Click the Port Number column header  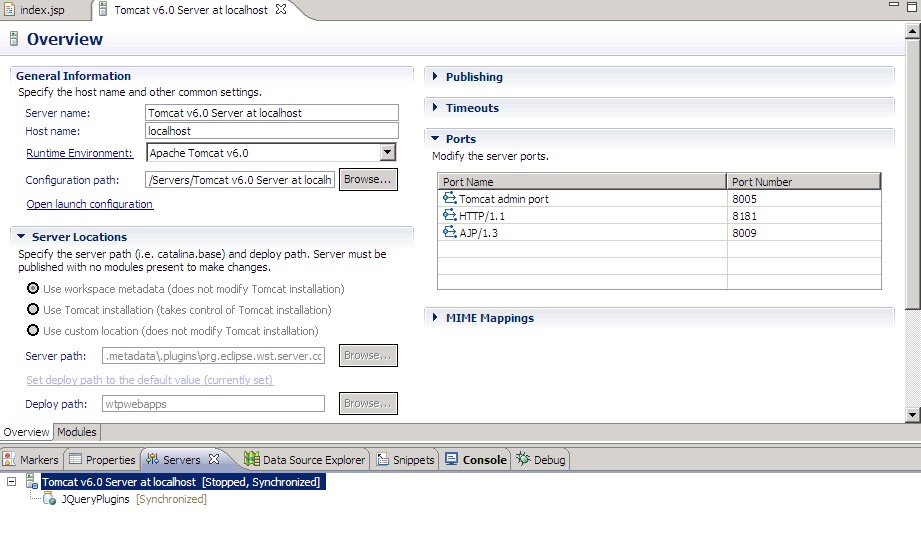(x=804, y=181)
